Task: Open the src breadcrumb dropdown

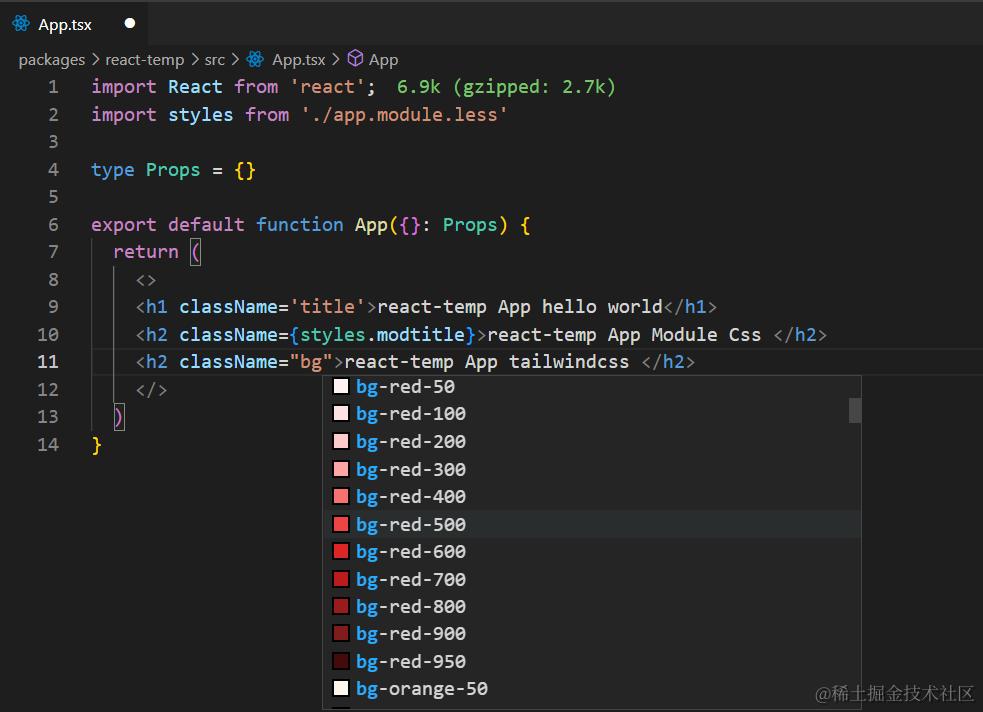Action: (214, 59)
